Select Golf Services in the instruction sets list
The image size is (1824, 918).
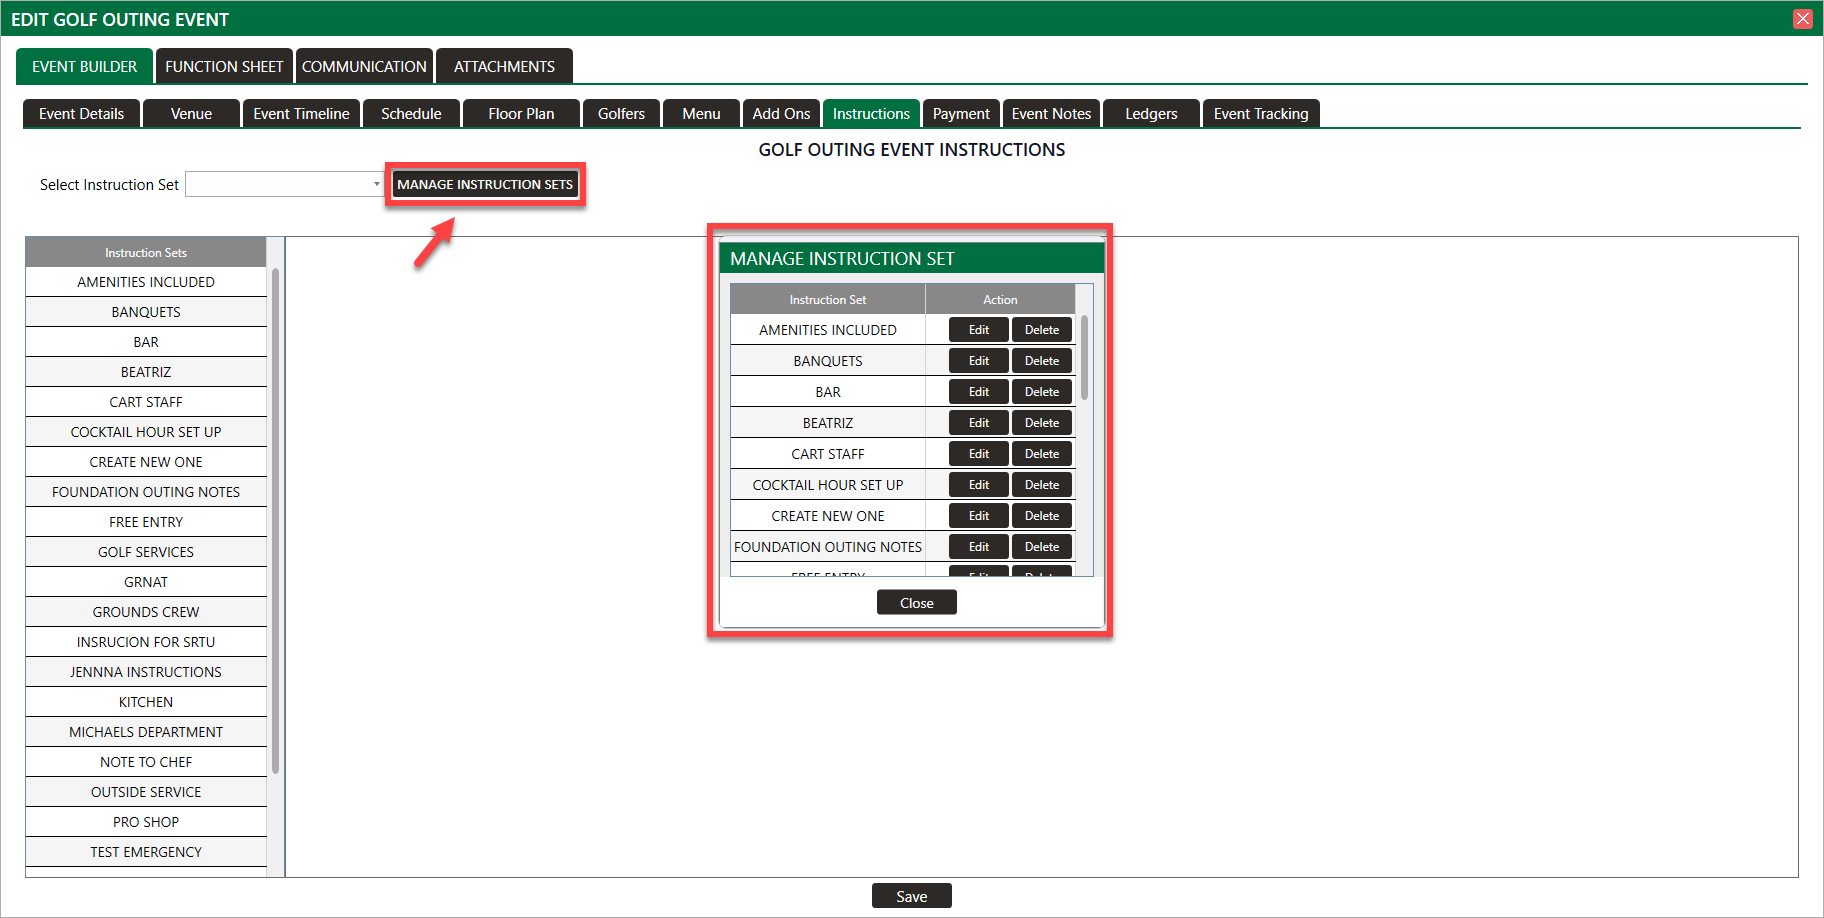point(146,552)
